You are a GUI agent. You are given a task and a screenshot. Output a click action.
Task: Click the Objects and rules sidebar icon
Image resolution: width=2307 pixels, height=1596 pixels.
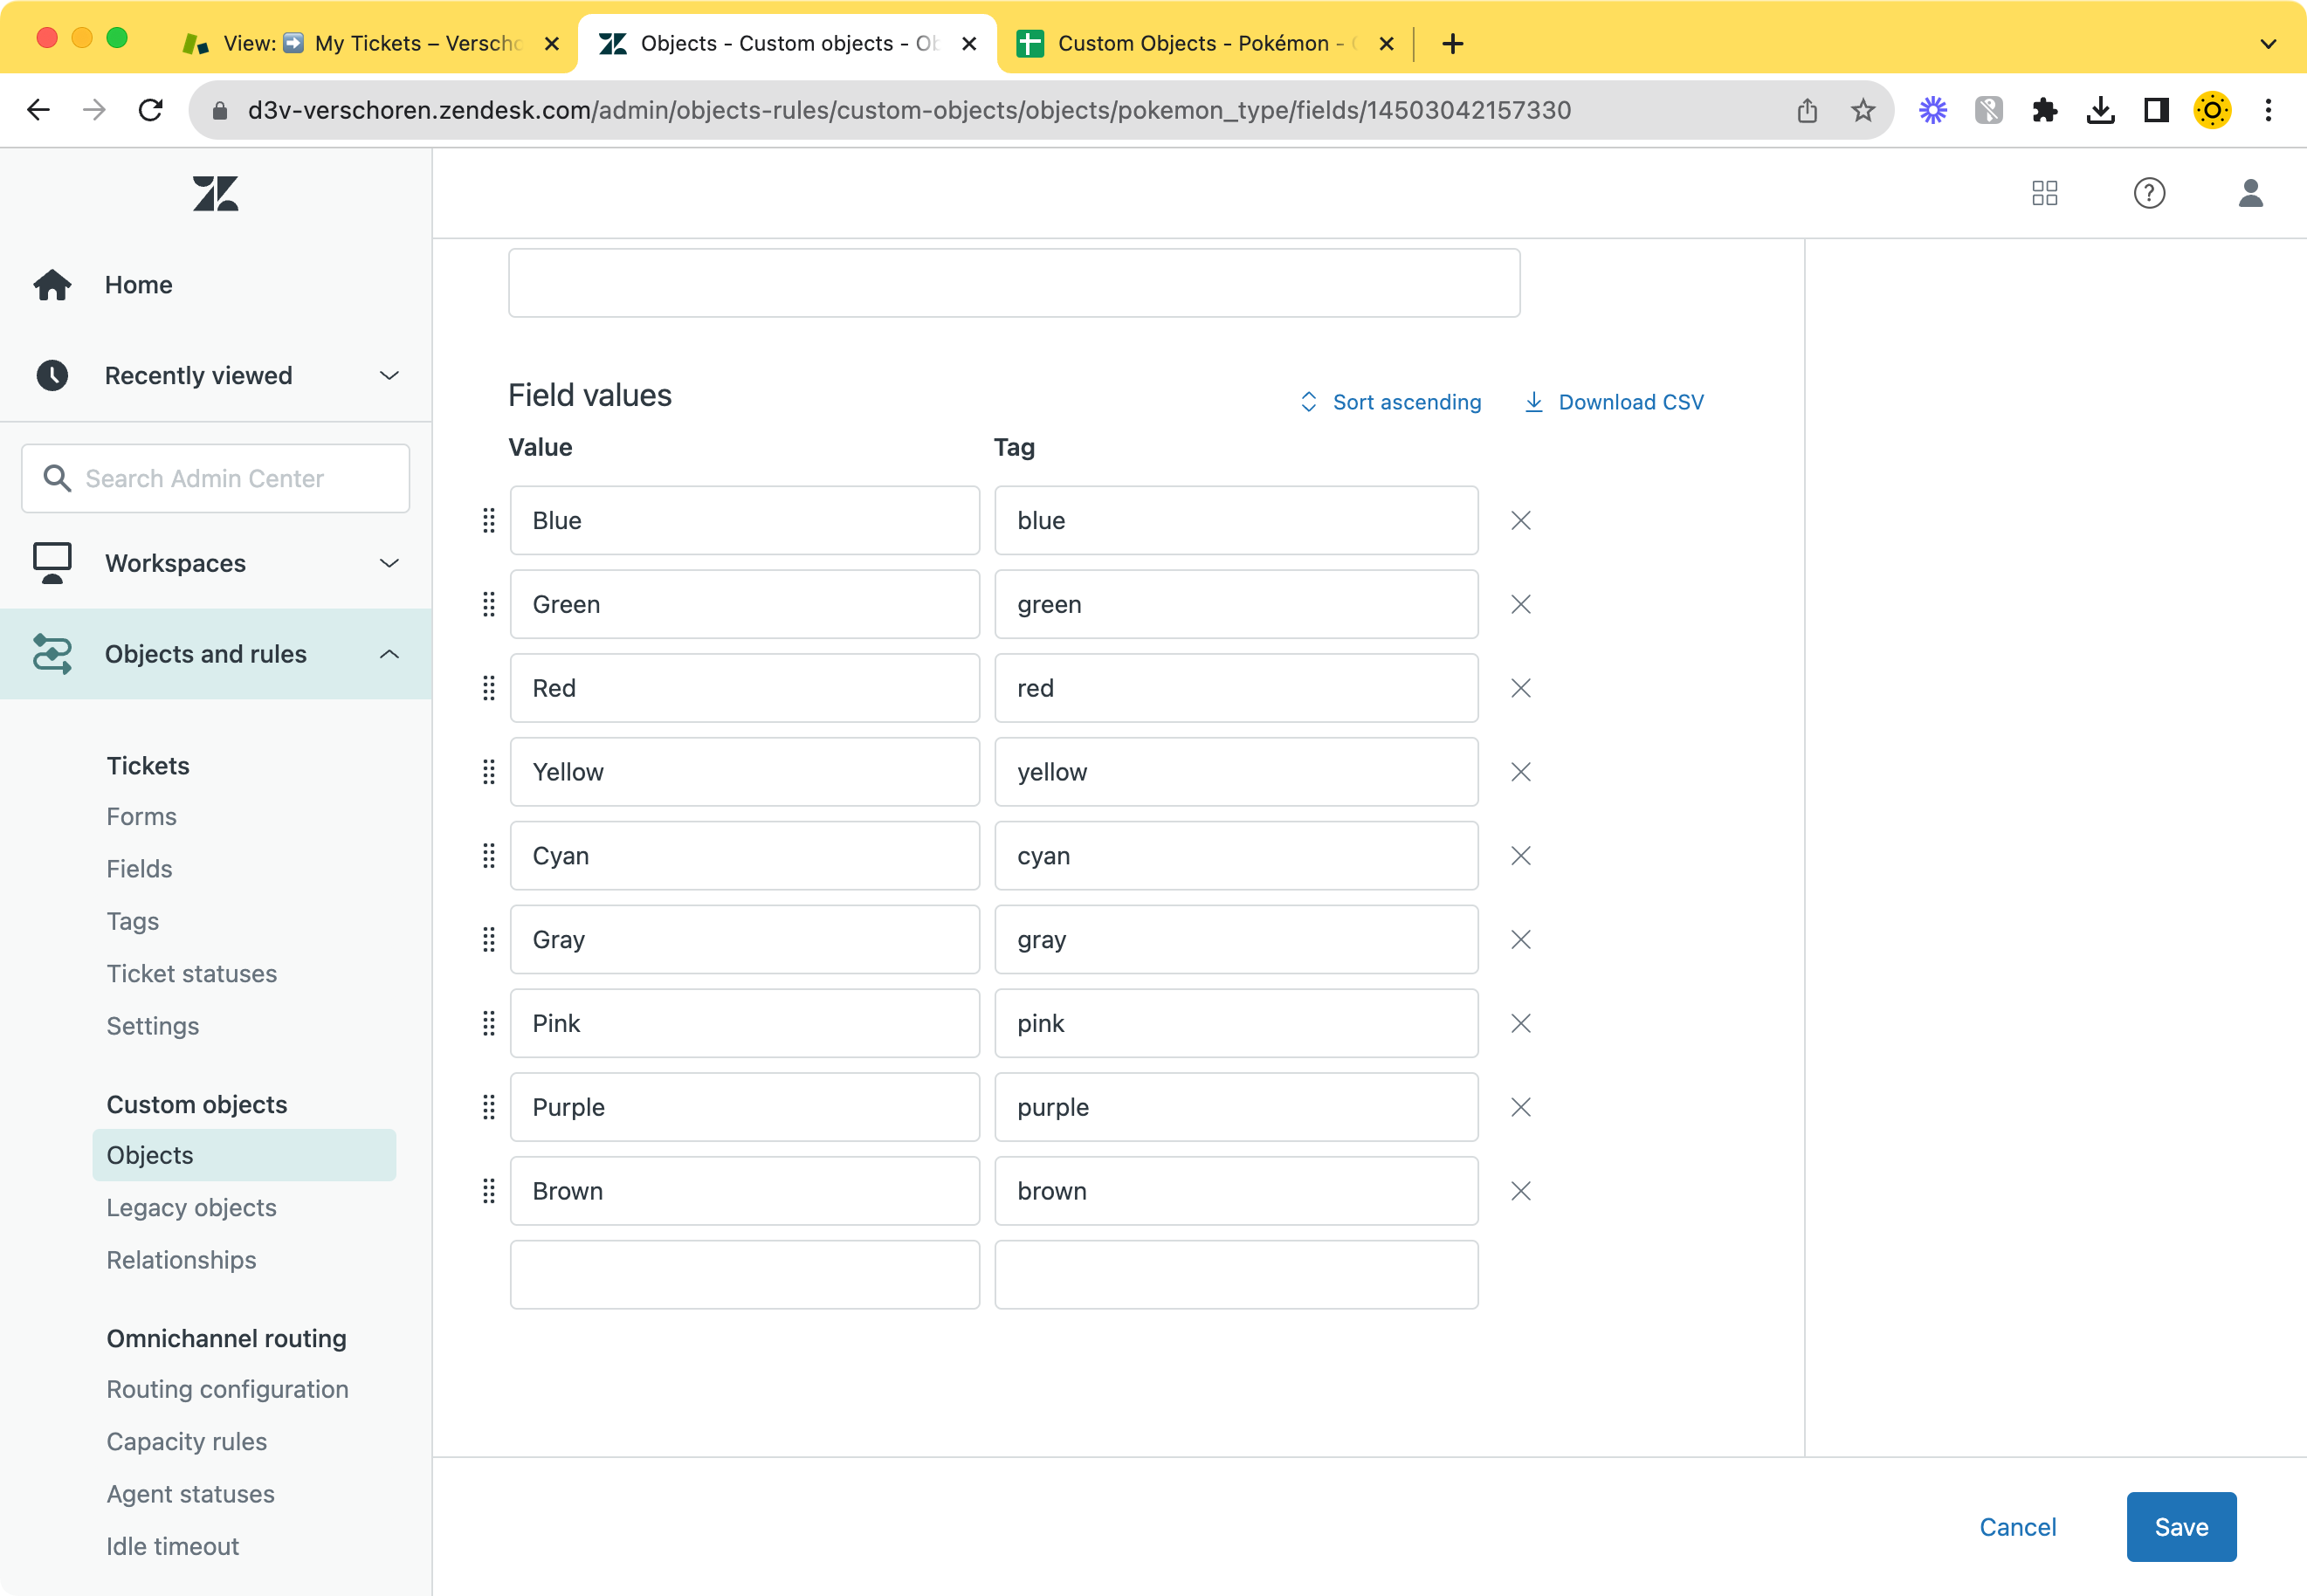[51, 653]
